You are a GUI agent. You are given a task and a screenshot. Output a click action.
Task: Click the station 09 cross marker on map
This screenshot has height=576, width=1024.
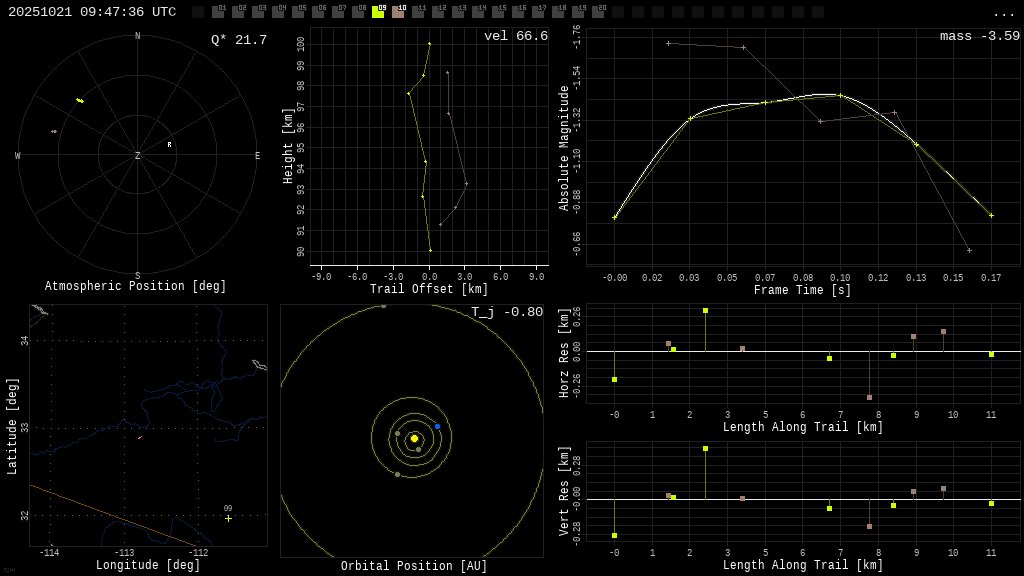[x=228, y=518]
